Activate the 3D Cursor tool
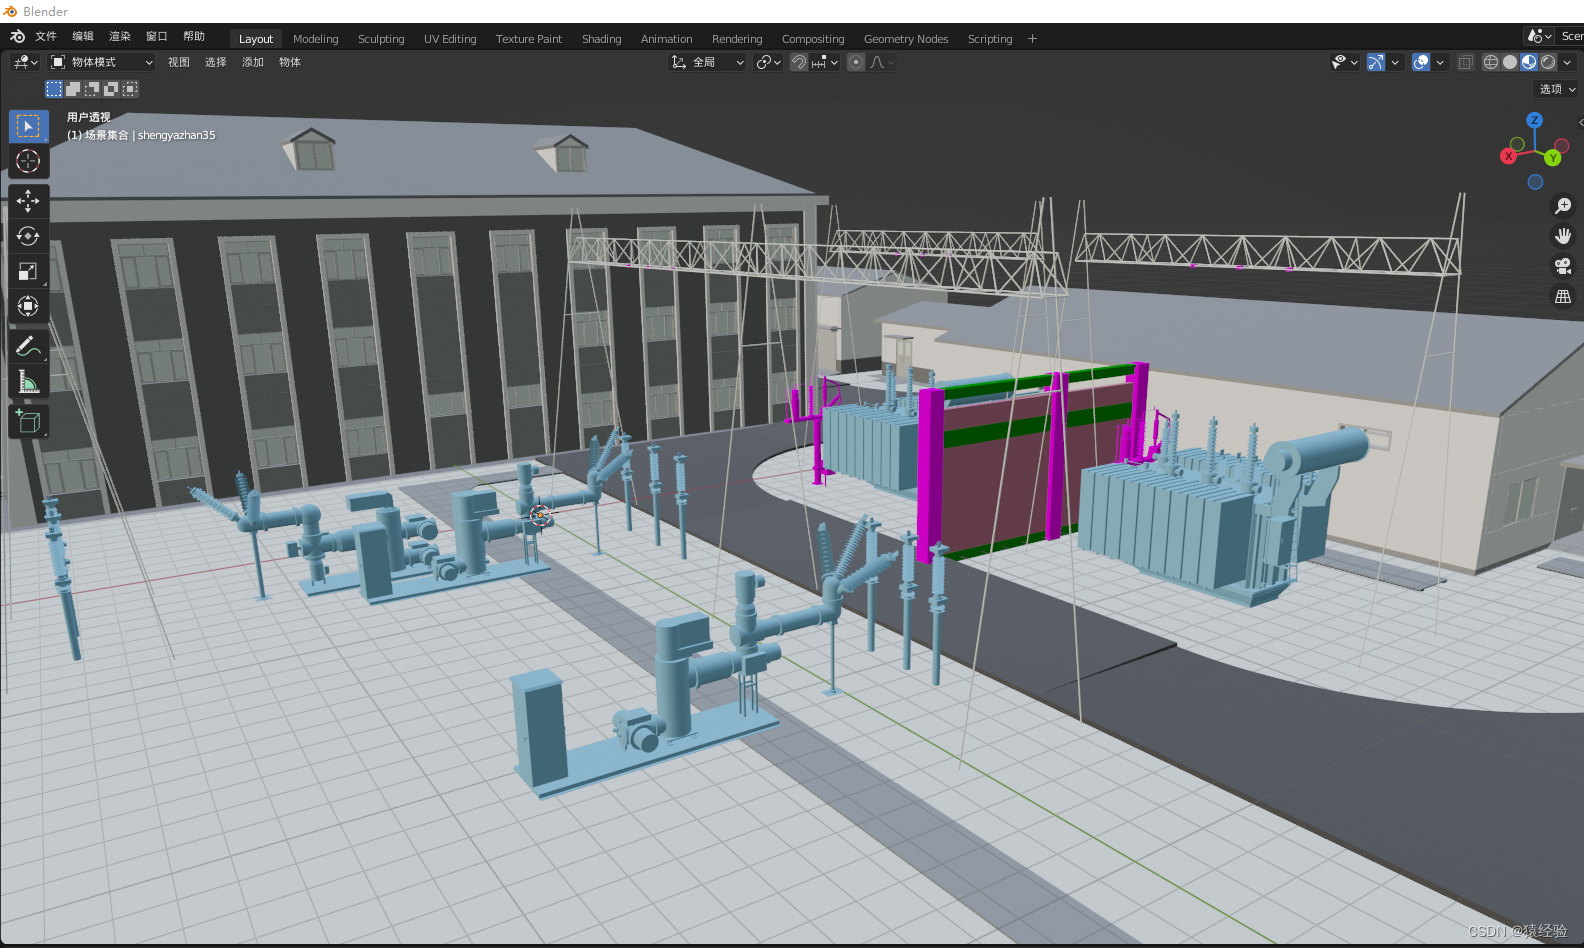 click(x=28, y=161)
